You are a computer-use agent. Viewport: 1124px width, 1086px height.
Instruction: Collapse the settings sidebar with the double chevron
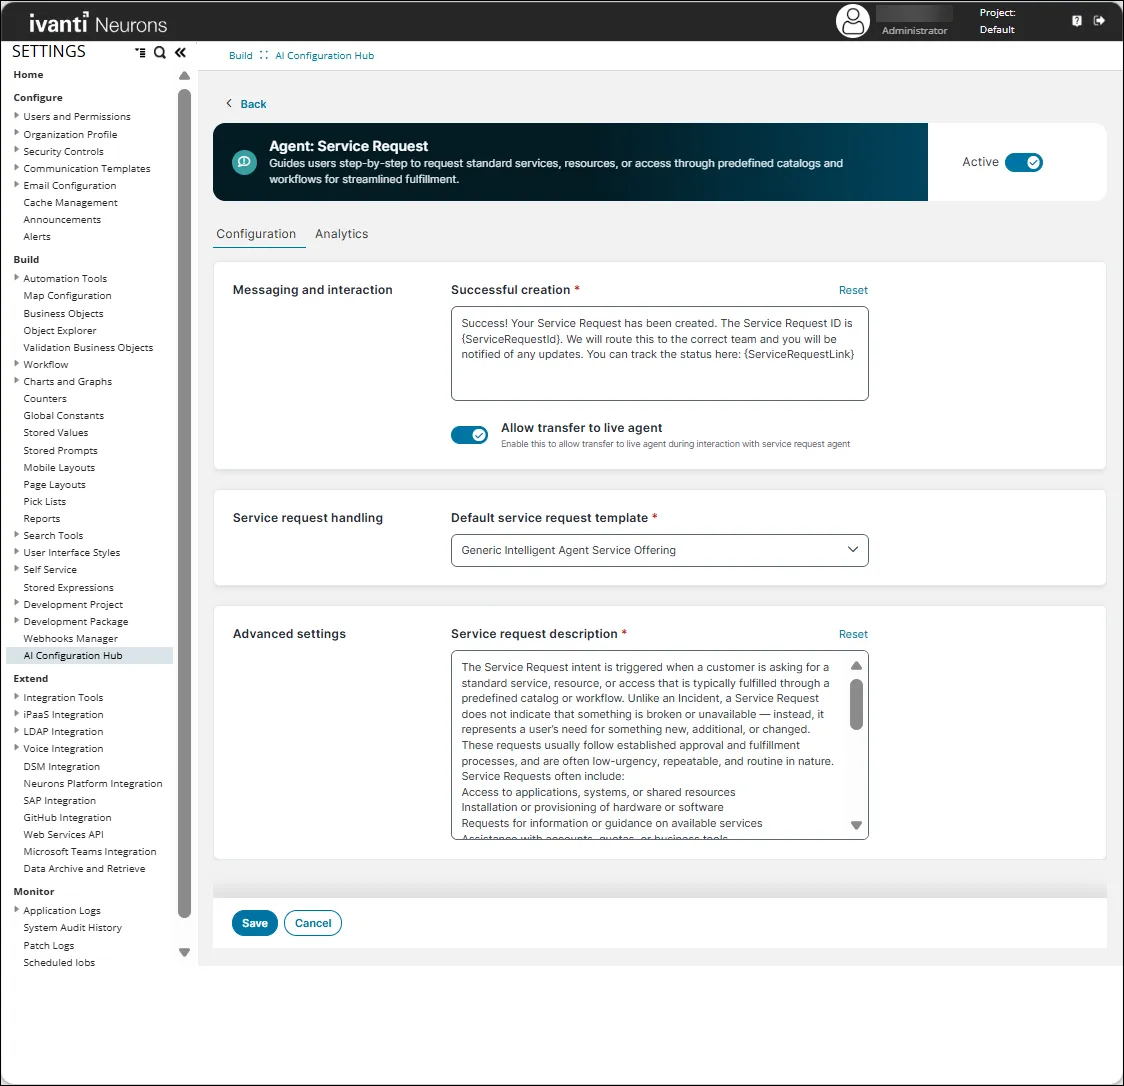coord(180,52)
